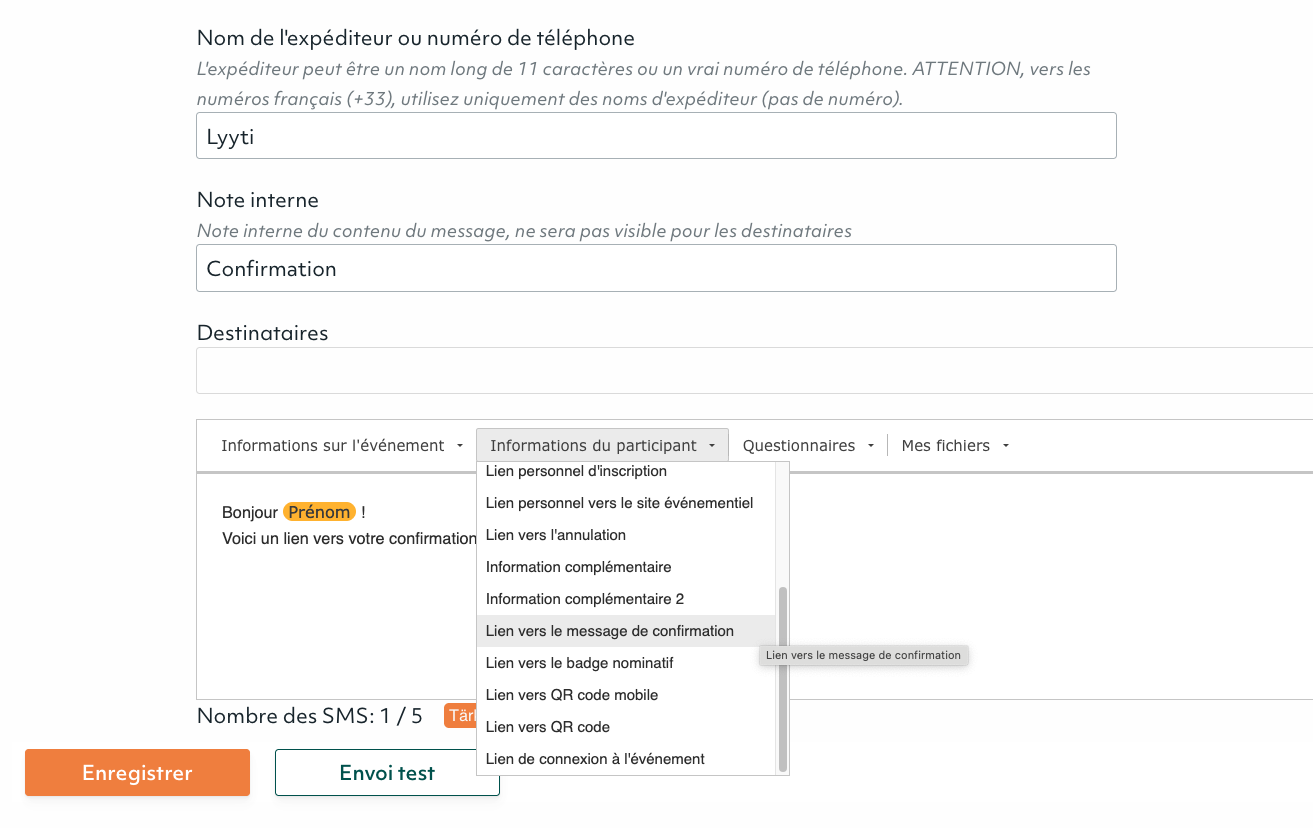Viewport: 1313px width, 828px height.
Task: Open the Informations sur l'événement dropdown
Action: coord(342,446)
